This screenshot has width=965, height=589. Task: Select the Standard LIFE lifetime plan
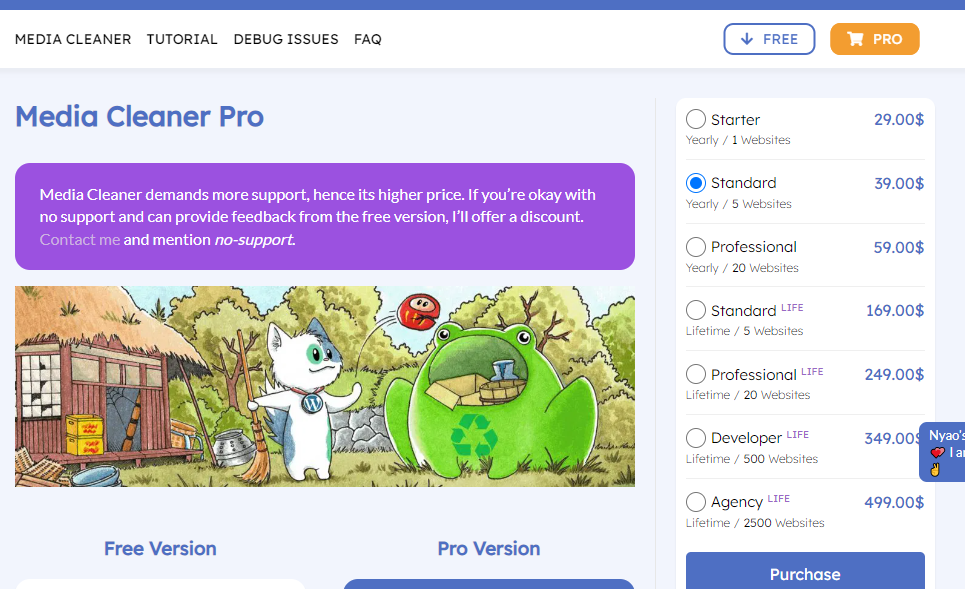pyautogui.click(x=696, y=310)
